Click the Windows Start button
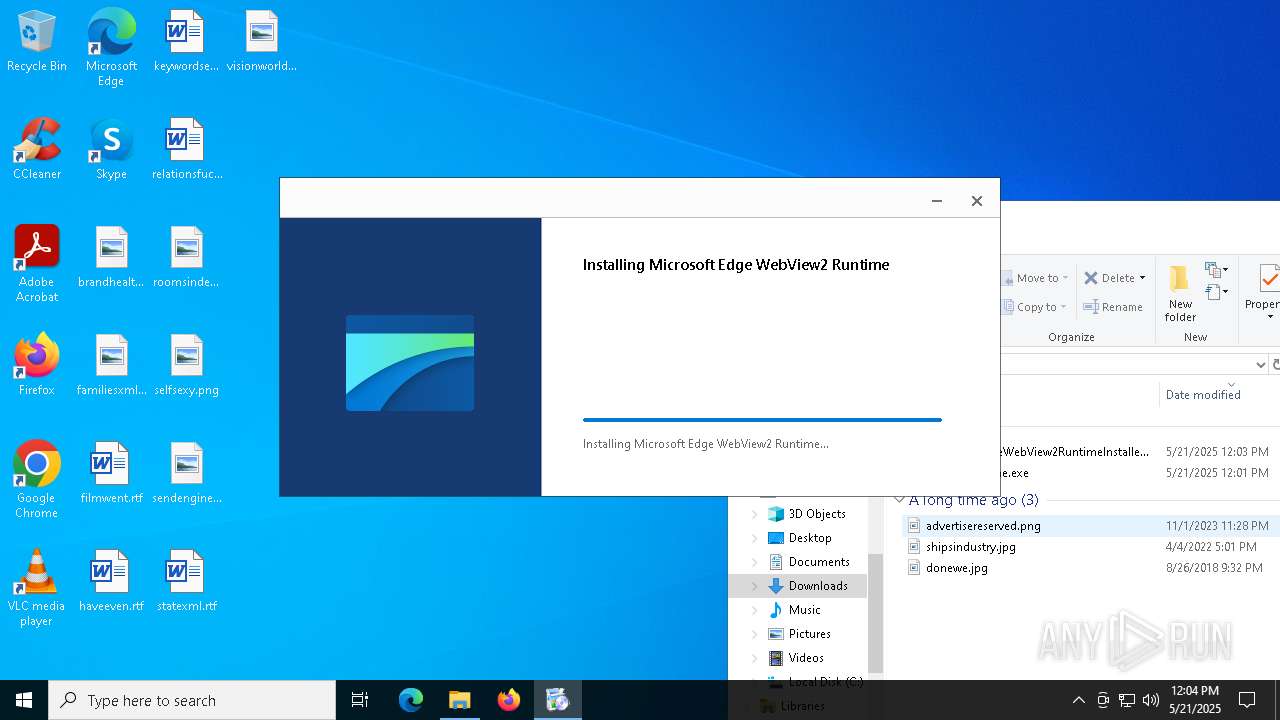Screen dimensions: 1280x720 click(x=24, y=700)
